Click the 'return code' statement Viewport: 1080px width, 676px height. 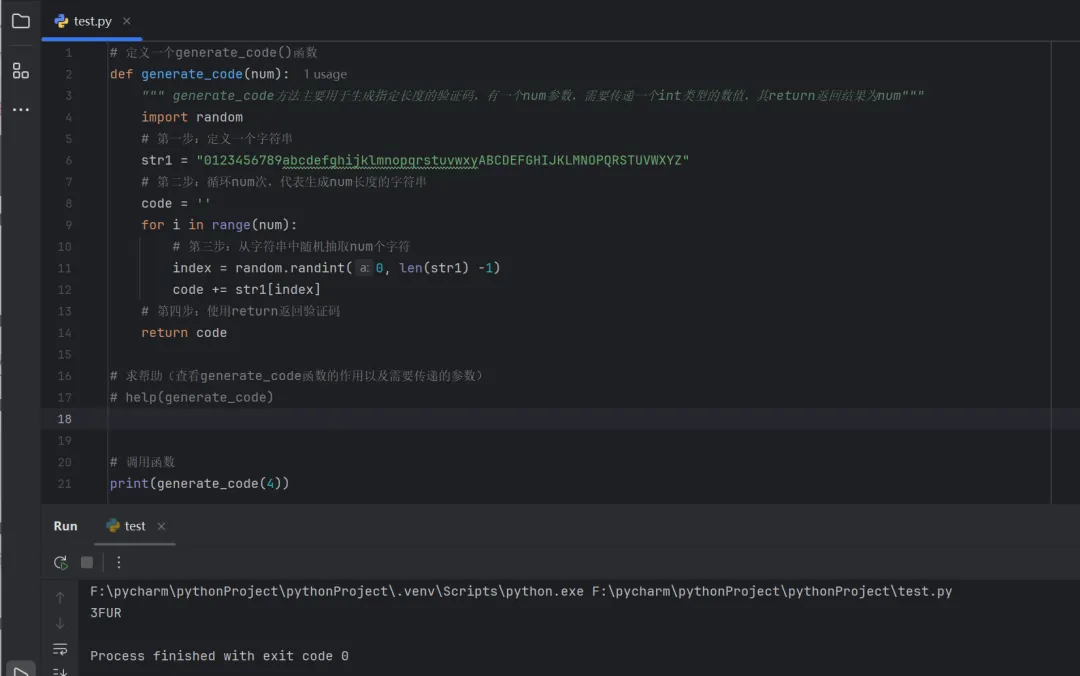[x=184, y=333]
